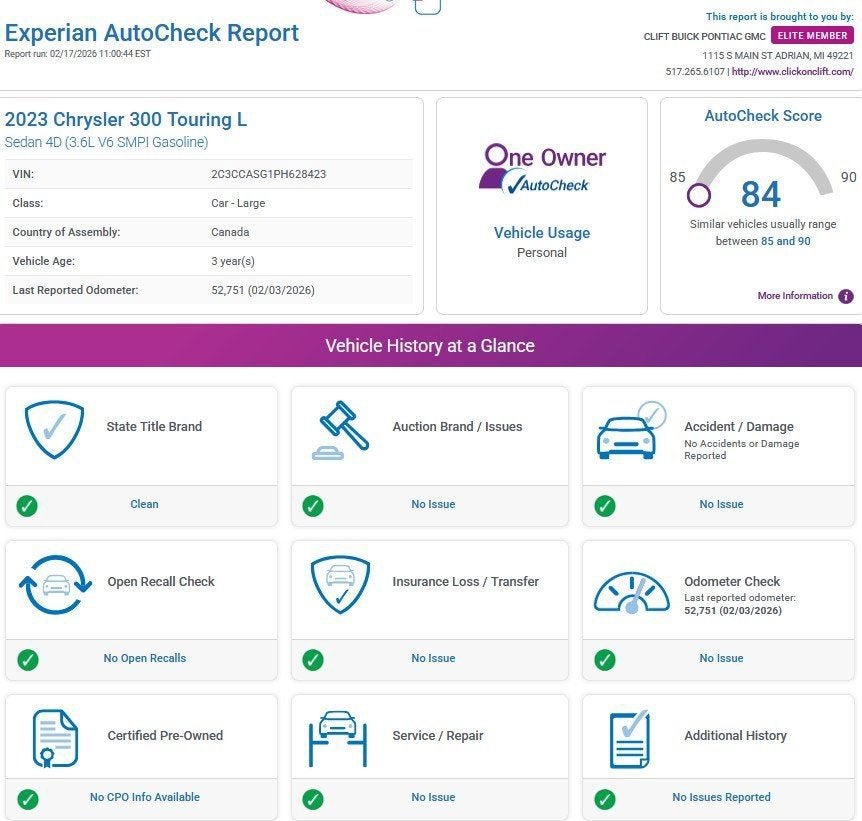Click the More Information link
The width and height of the screenshot is (862, 821).
tap(795, 296)
